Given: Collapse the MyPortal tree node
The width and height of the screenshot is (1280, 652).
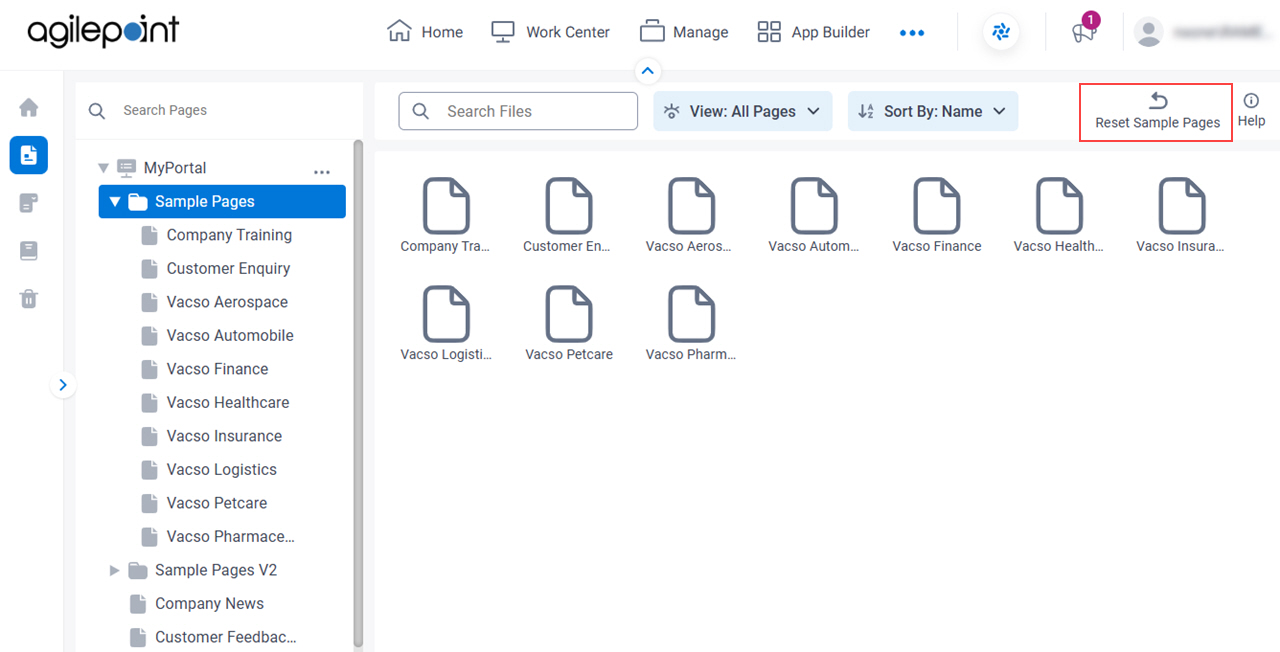Looking at the screenshot, I should 103,168.
